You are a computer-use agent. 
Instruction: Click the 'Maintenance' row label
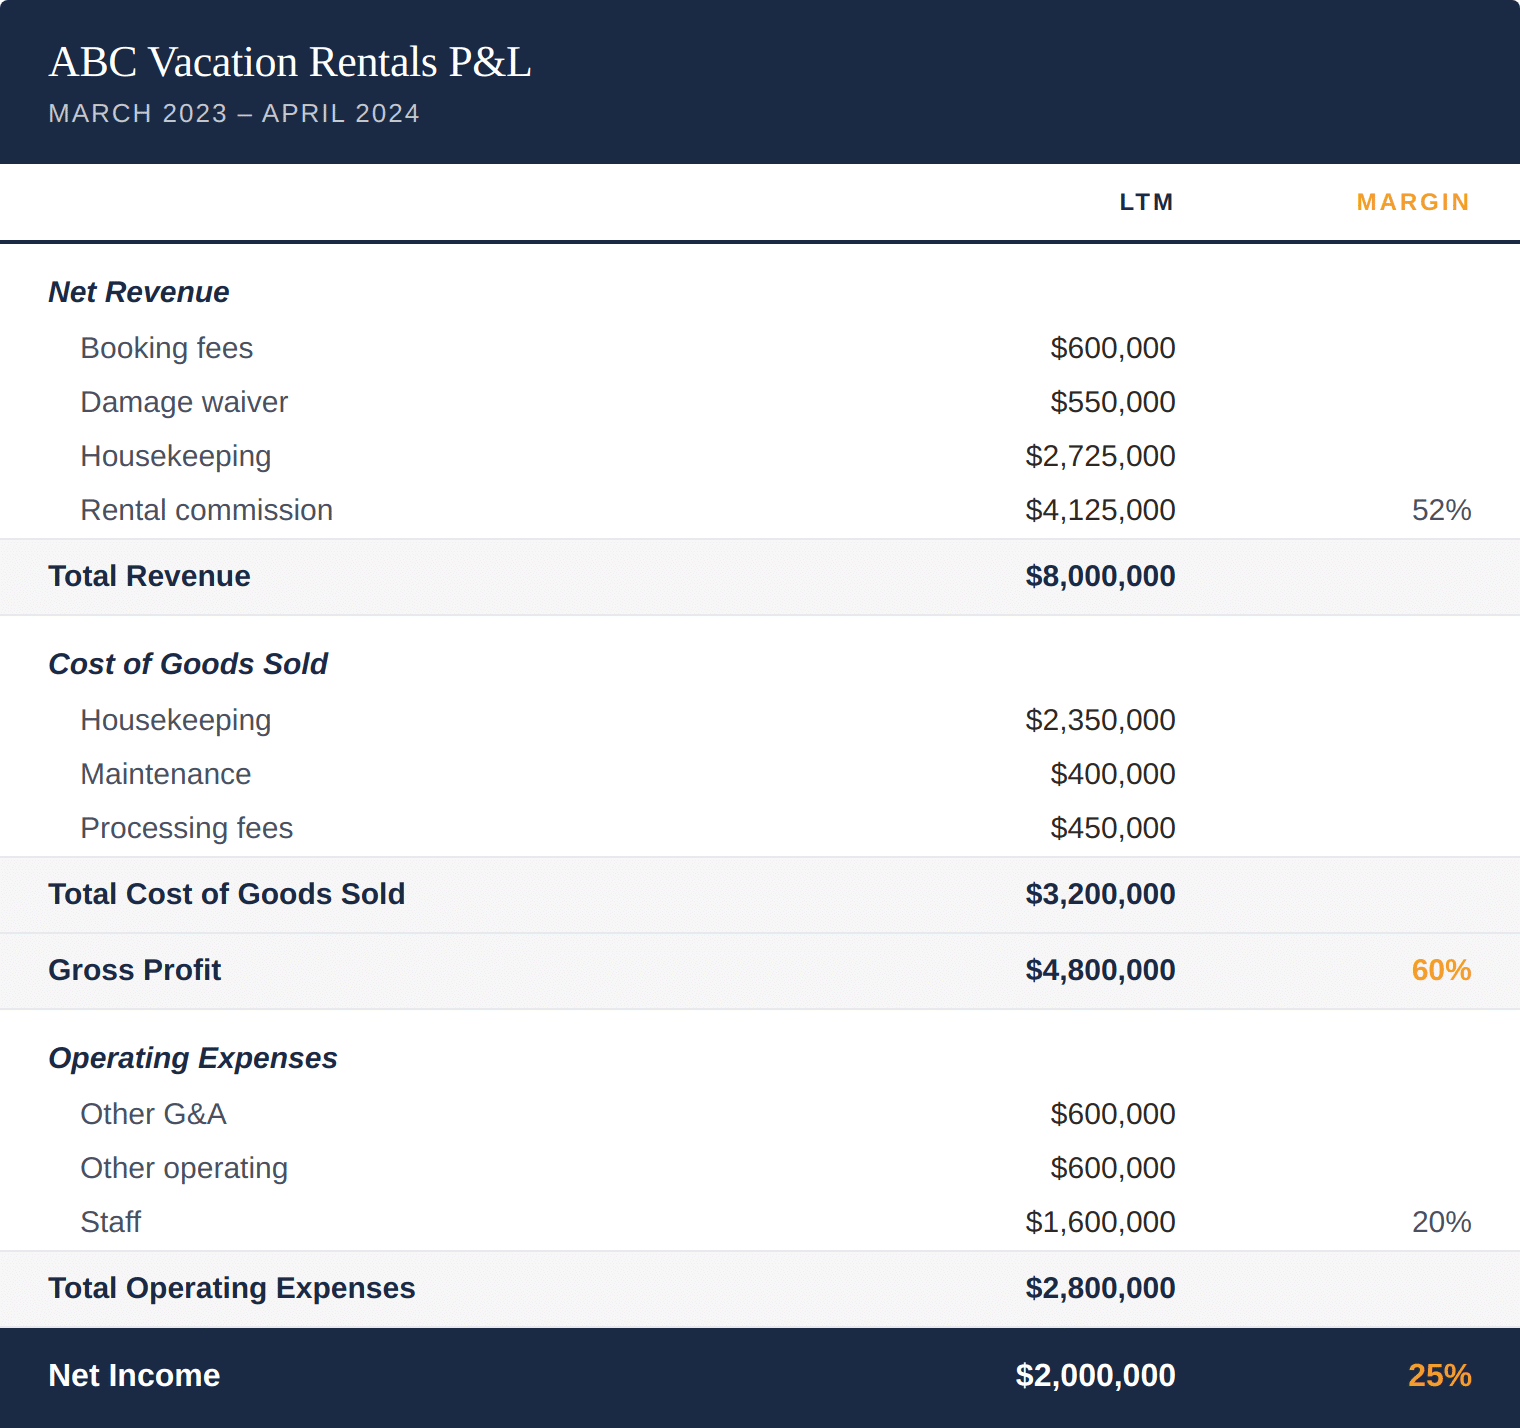pos(166,774)
